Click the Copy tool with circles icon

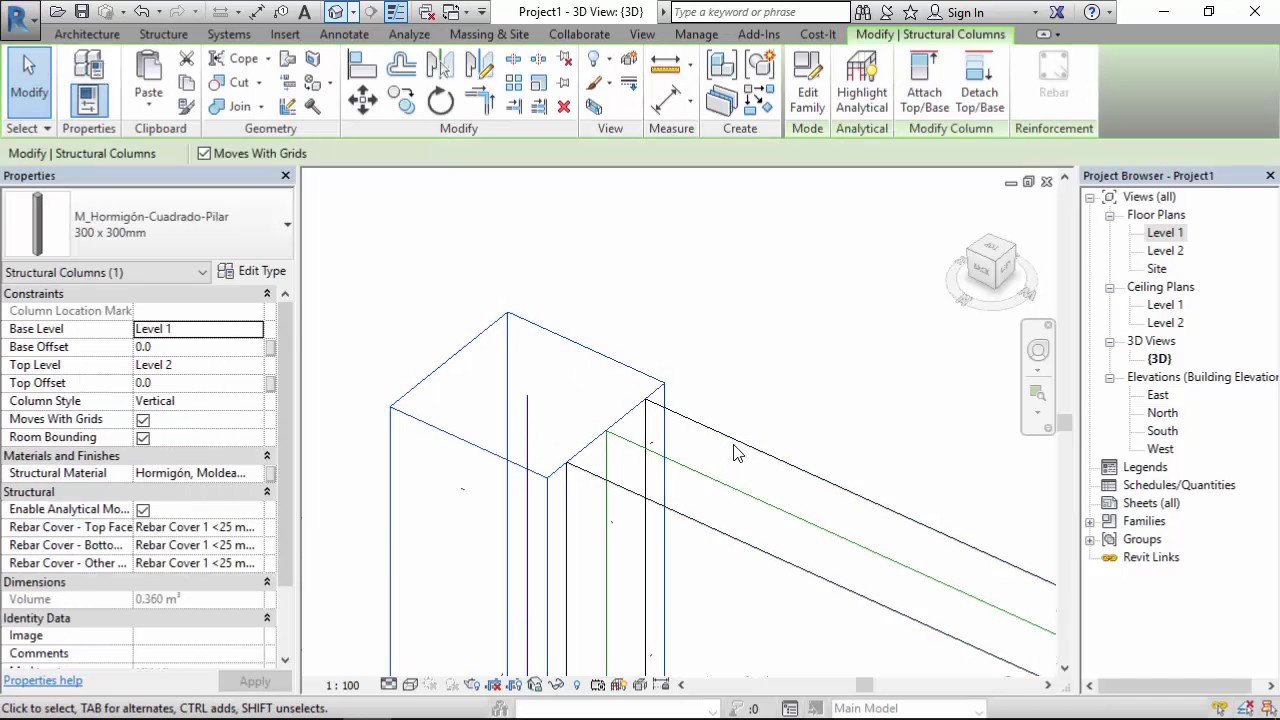point(401,99)
